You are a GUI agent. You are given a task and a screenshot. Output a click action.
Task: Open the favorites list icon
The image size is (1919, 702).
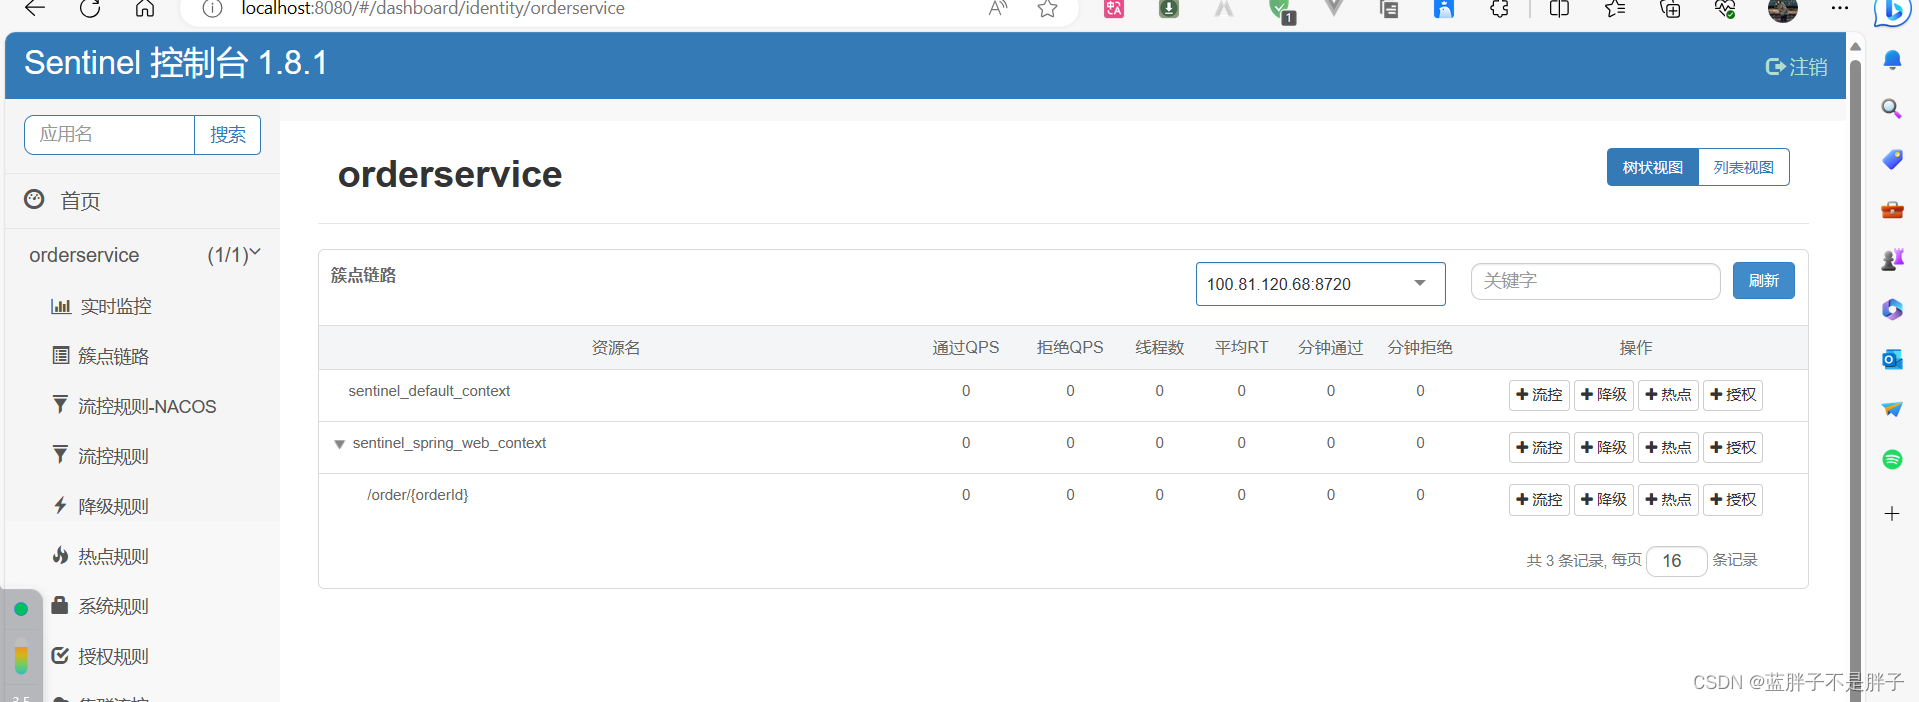pos(1615,9)
